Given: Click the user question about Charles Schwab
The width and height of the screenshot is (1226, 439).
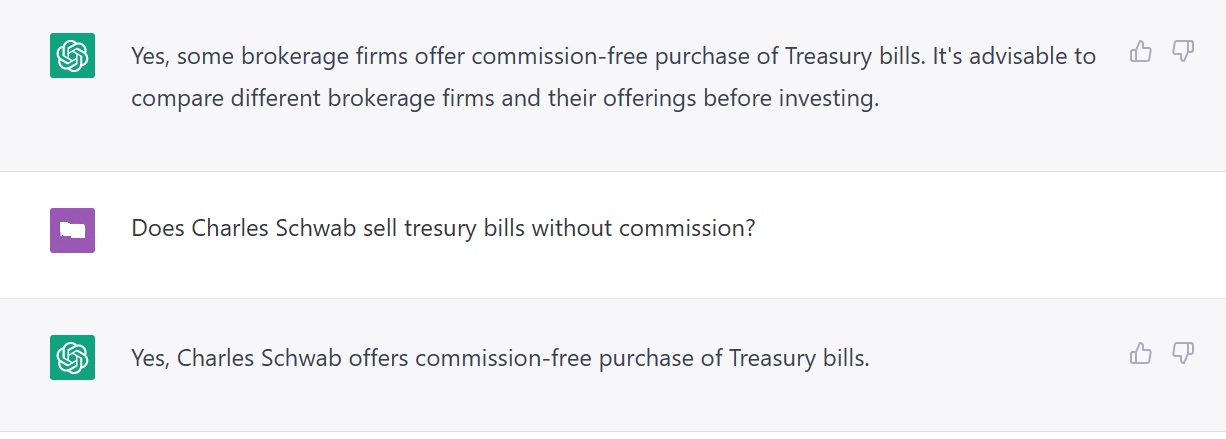Looking at the screenshot, I should tap(443, 229).
